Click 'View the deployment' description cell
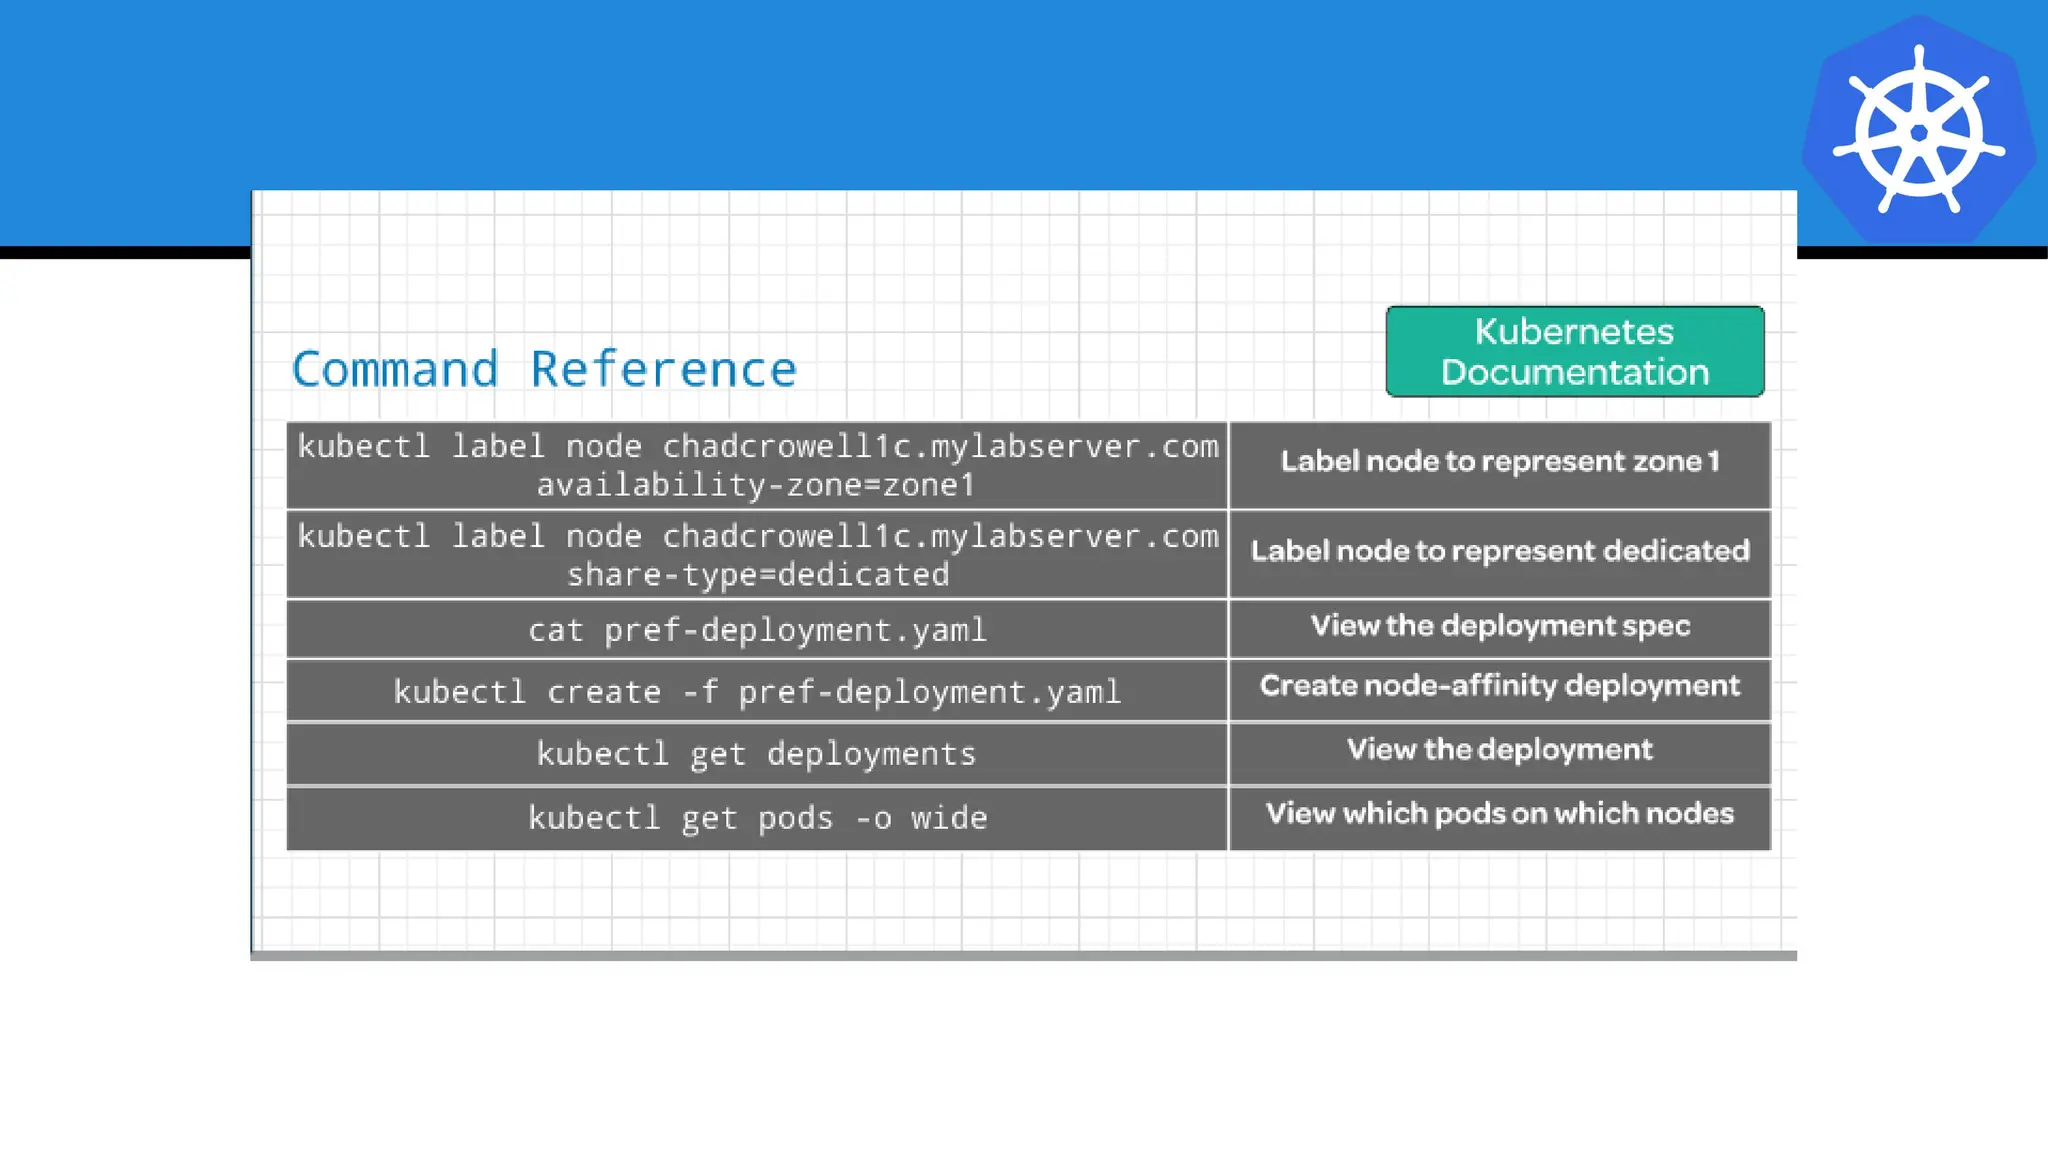This screenshot has width=2048, height=1152. coord(1499,750)
